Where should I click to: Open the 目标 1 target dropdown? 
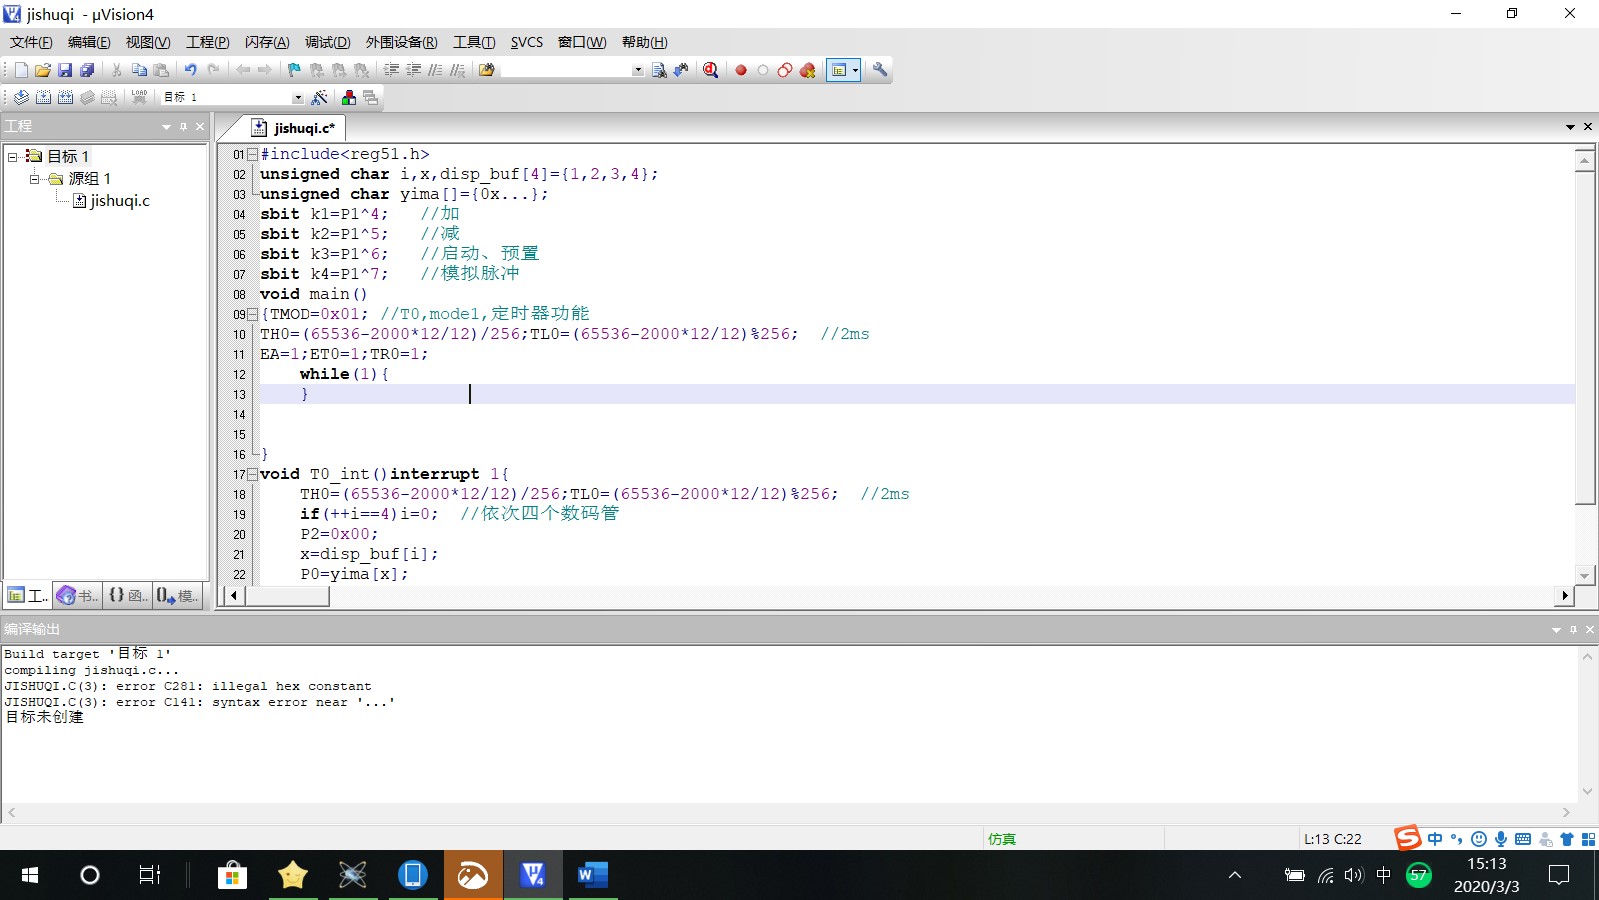[x=297, y=97]
